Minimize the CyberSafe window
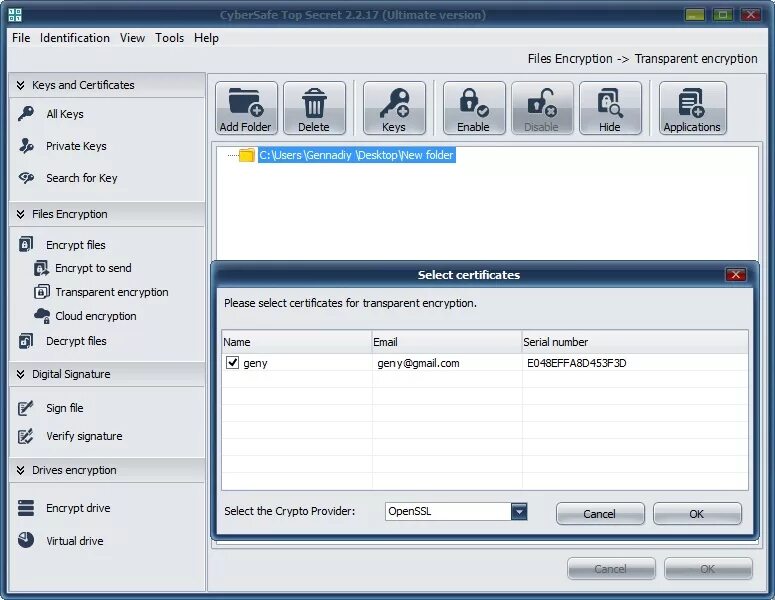The image size is (775, 600). click(x=694, y=15)
